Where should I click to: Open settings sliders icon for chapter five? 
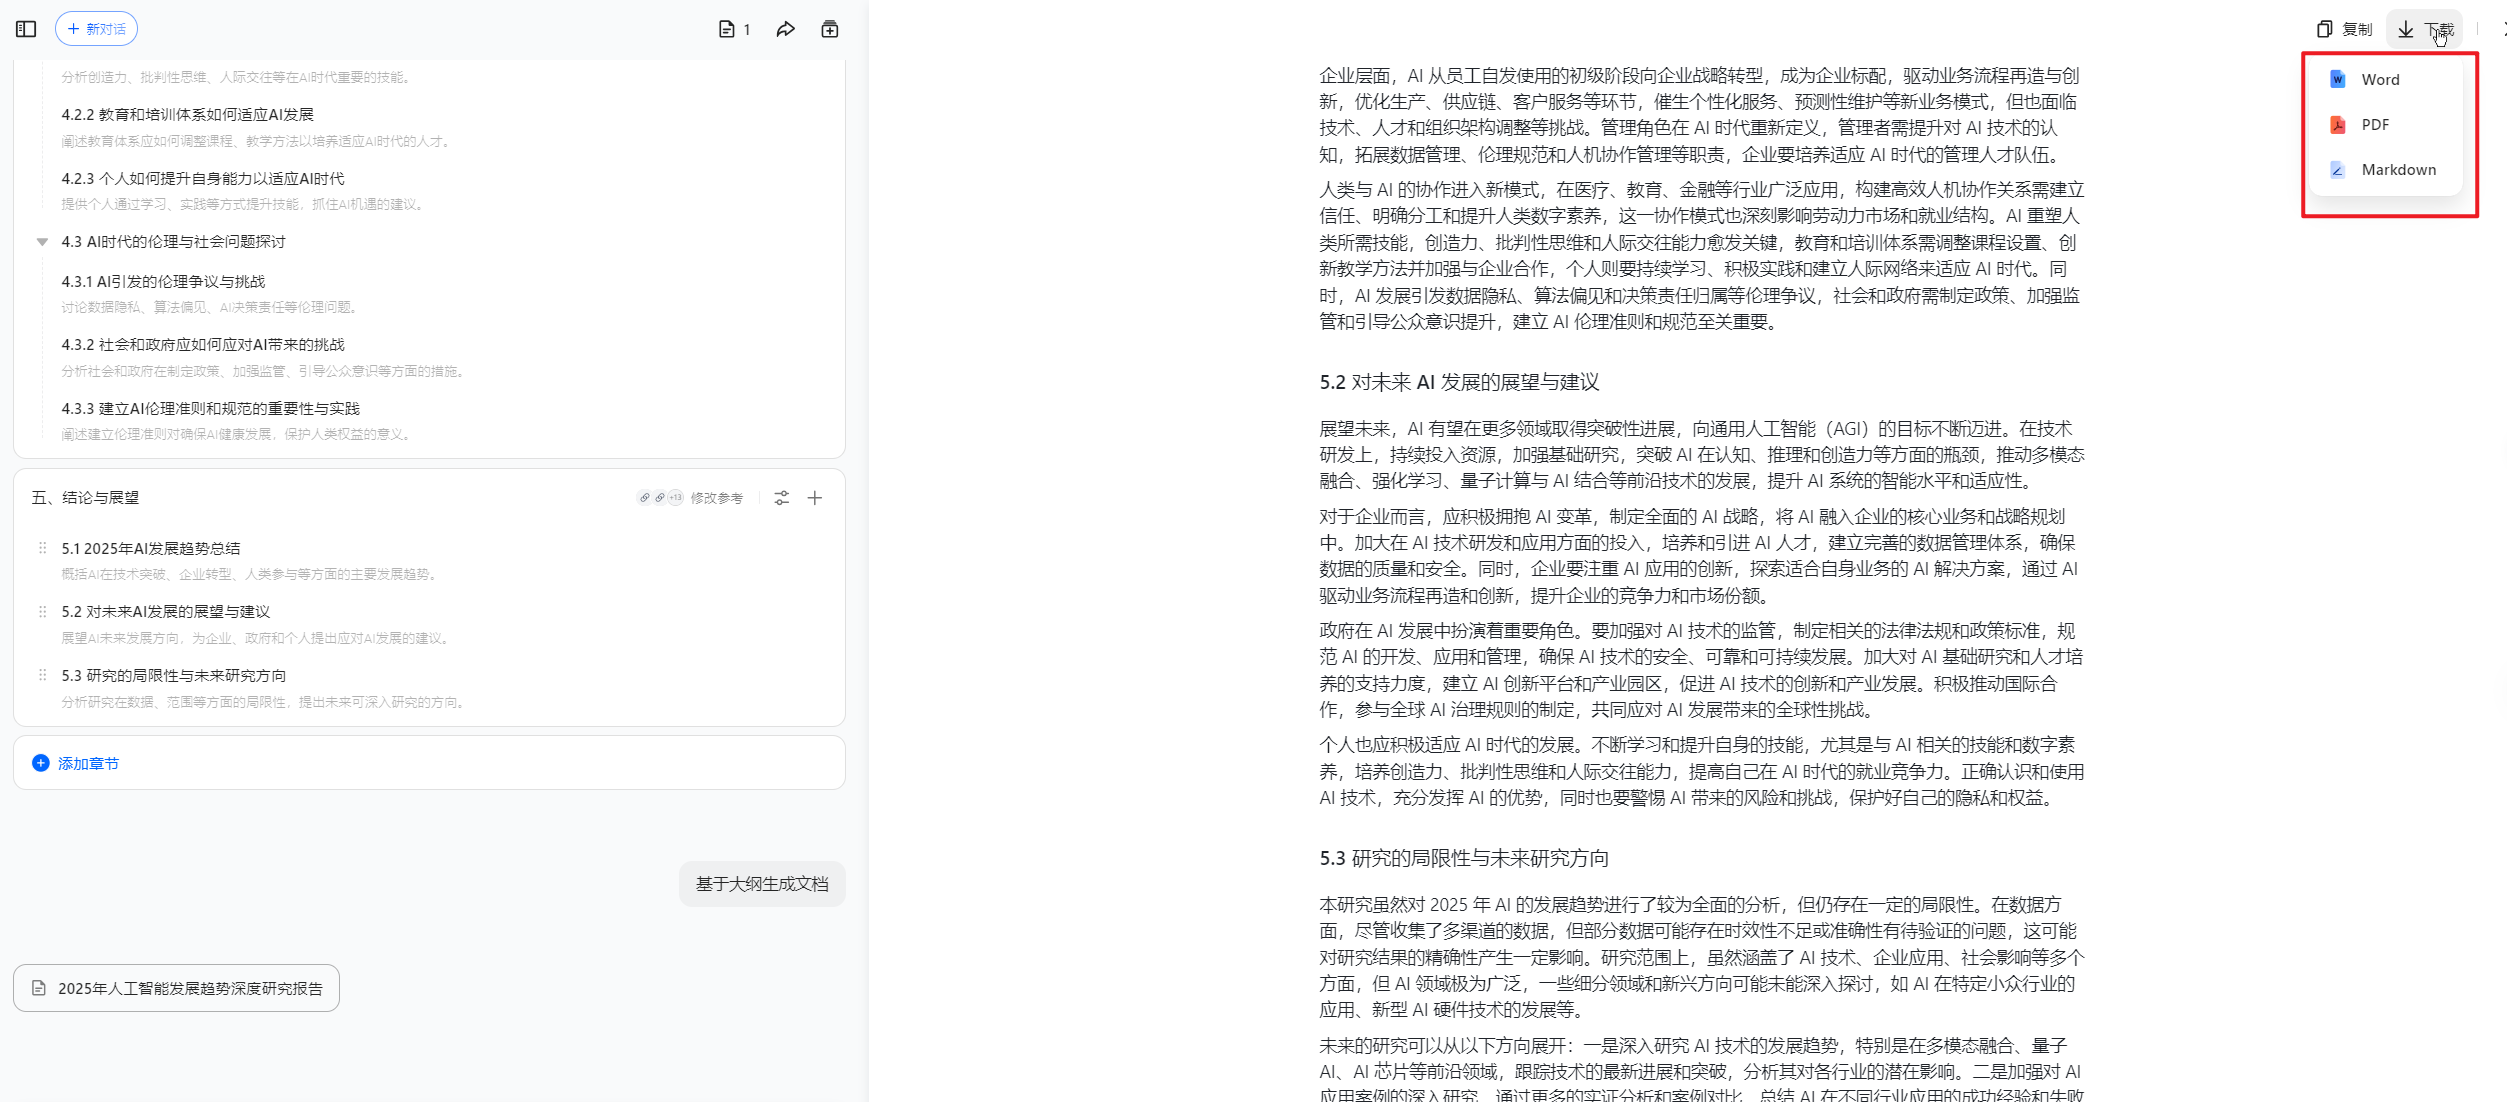[x=782, y=498]
